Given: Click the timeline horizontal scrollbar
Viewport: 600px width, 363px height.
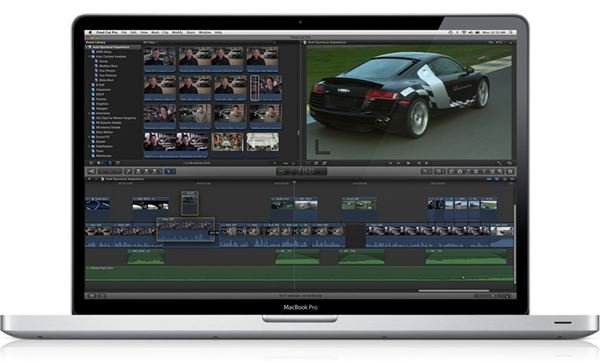Looking at the screenshot, I should point(453,291).
